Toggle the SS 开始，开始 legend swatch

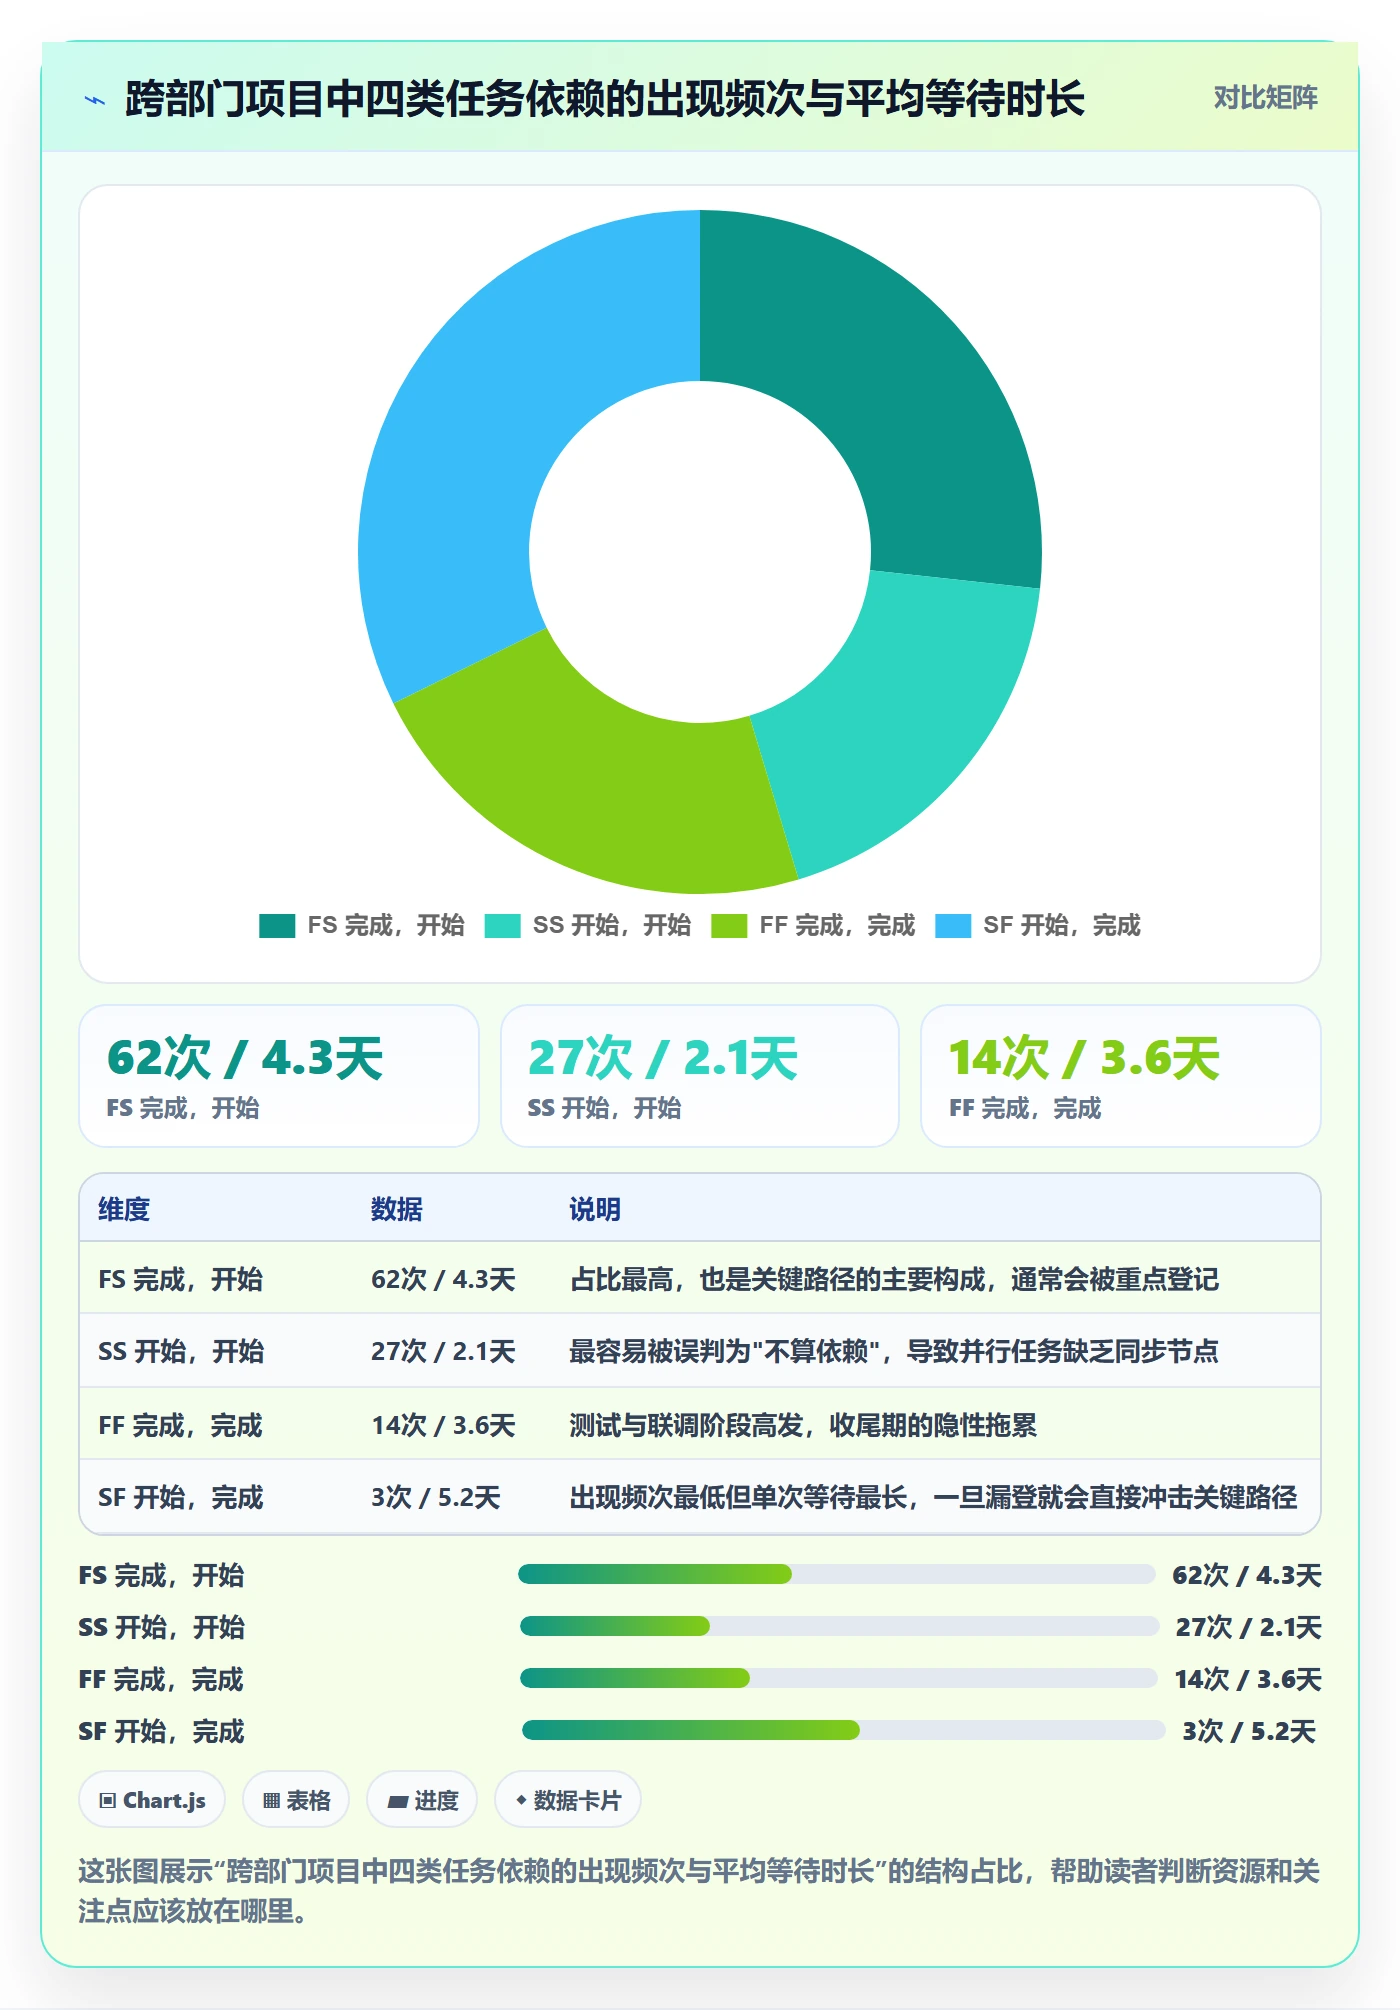pyautogui.click(x=503, y=926)
